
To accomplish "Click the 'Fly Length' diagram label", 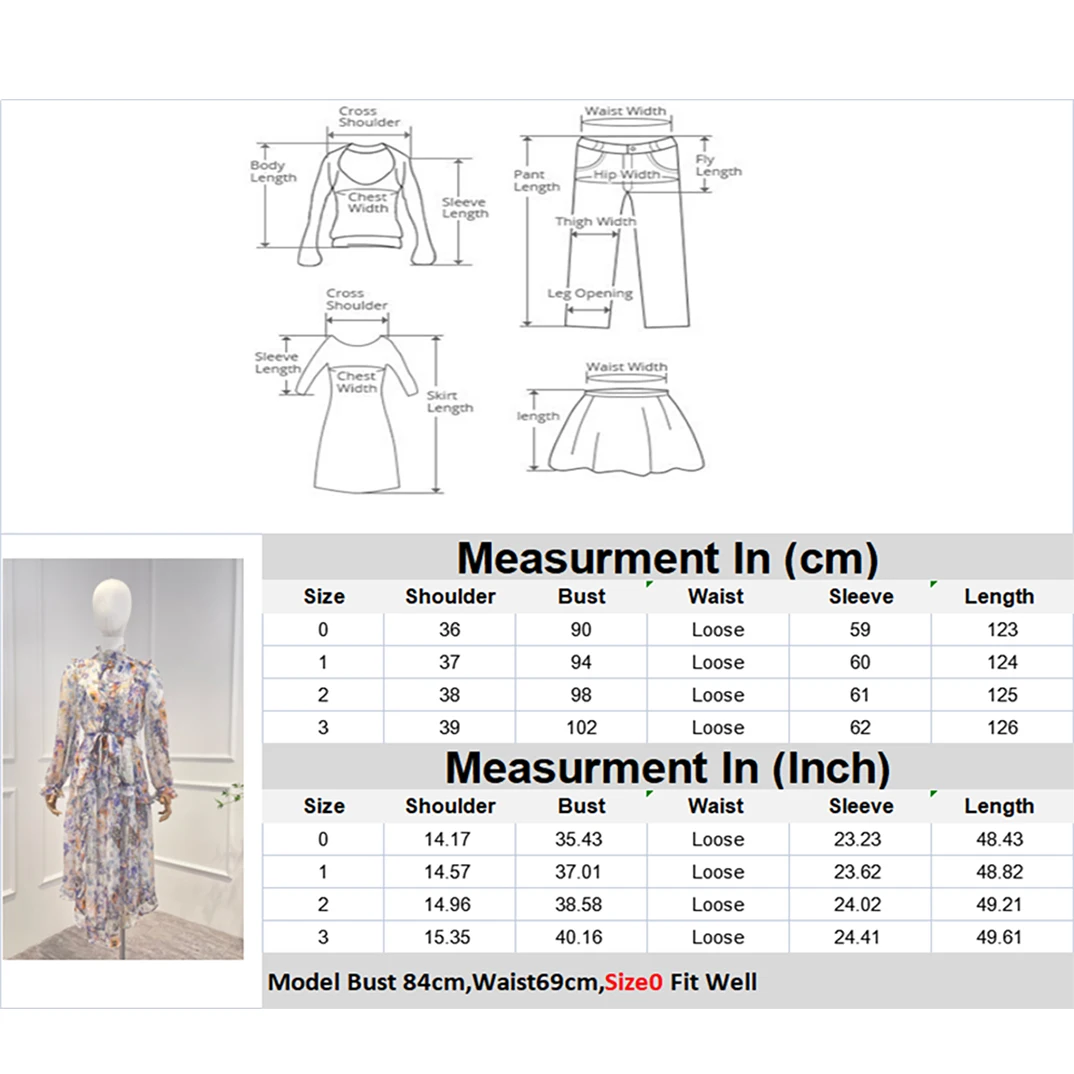I will (x=719, y=165).
